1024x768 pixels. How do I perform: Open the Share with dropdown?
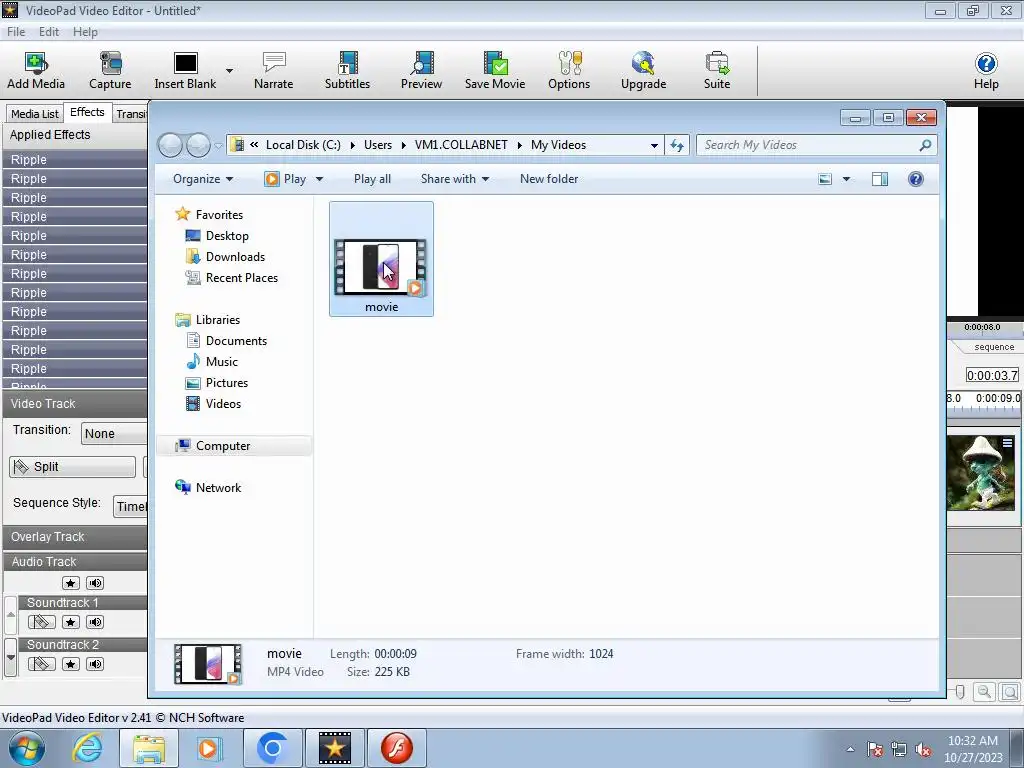tap(455, 179)
